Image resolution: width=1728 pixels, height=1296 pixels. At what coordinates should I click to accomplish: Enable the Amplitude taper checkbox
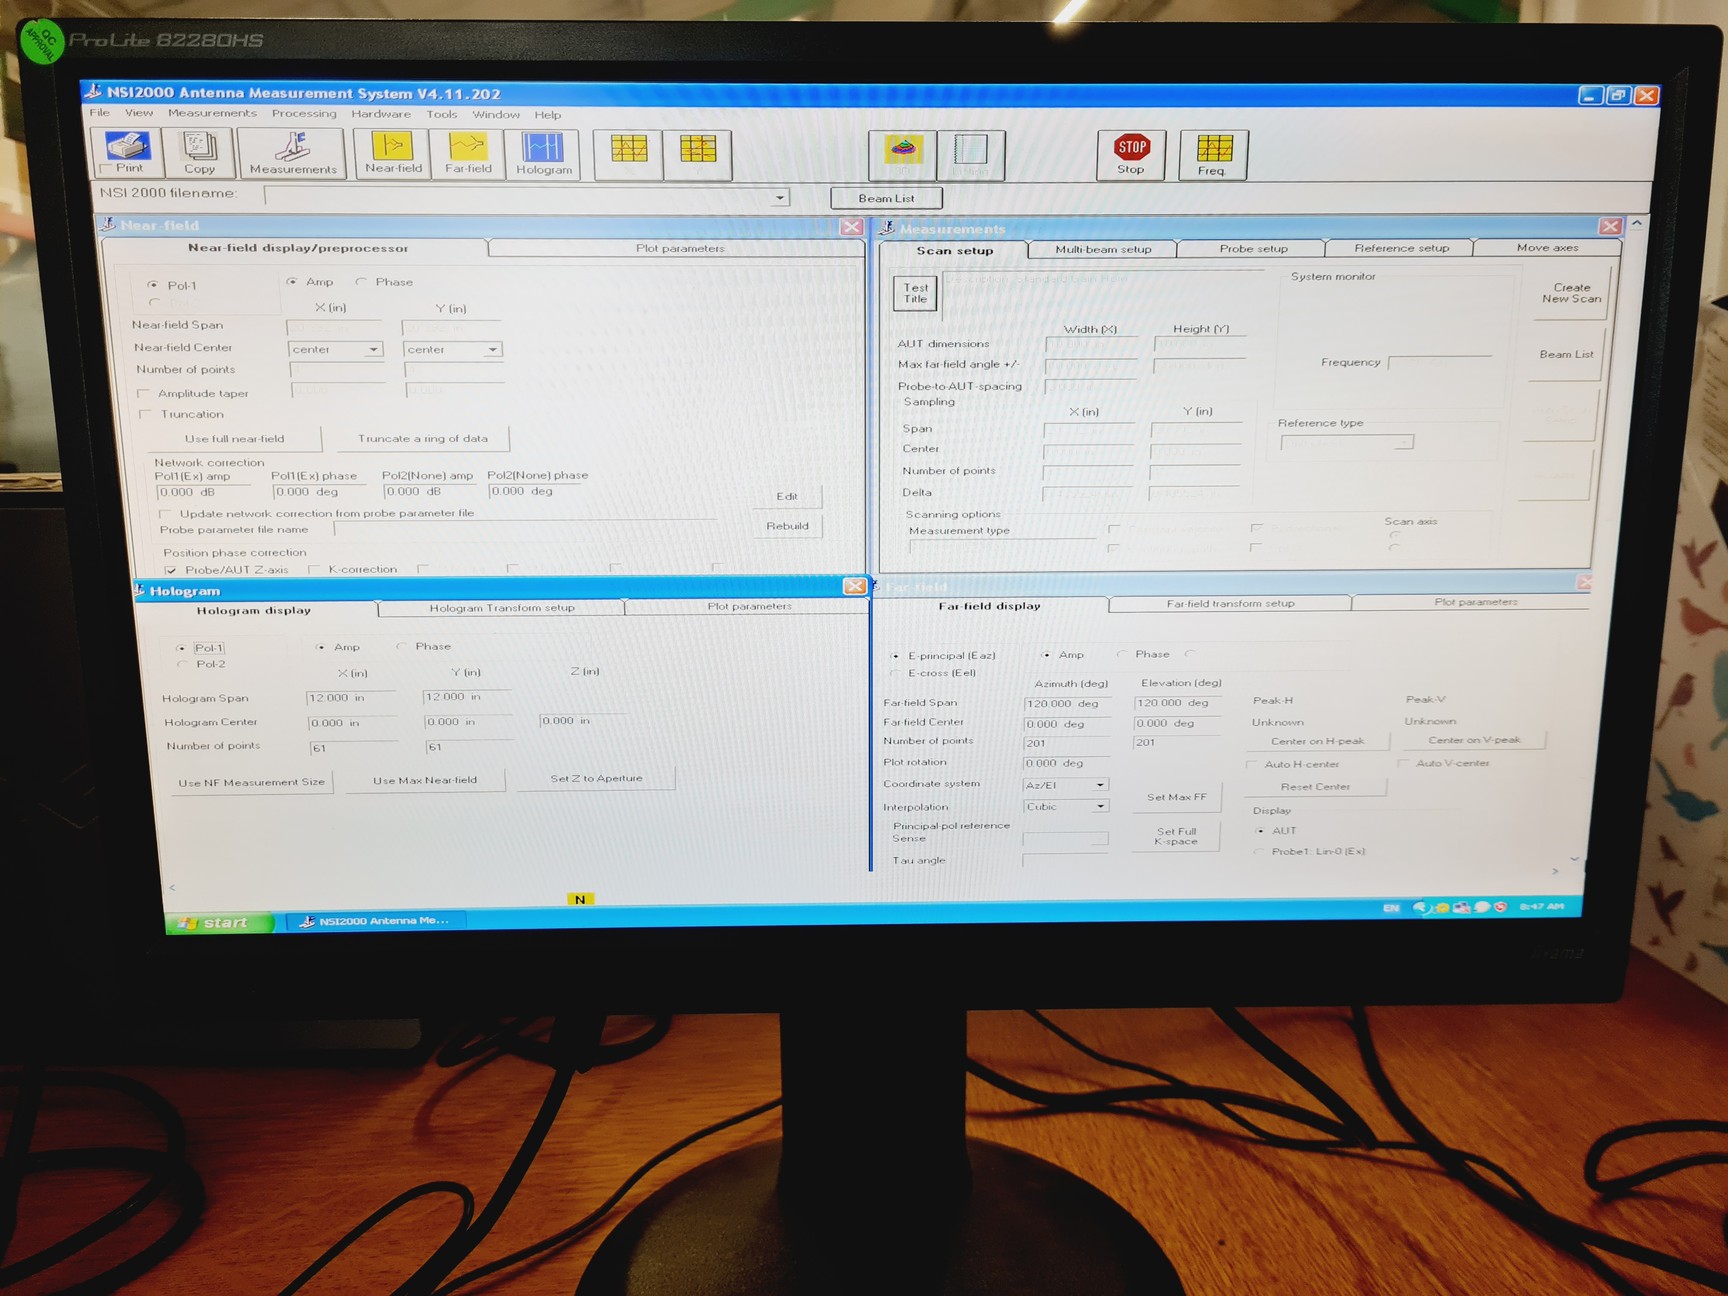point(144,393)
